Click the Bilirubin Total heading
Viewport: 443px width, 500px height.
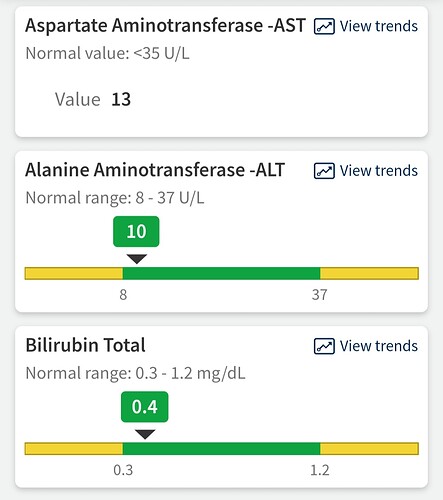86,345
